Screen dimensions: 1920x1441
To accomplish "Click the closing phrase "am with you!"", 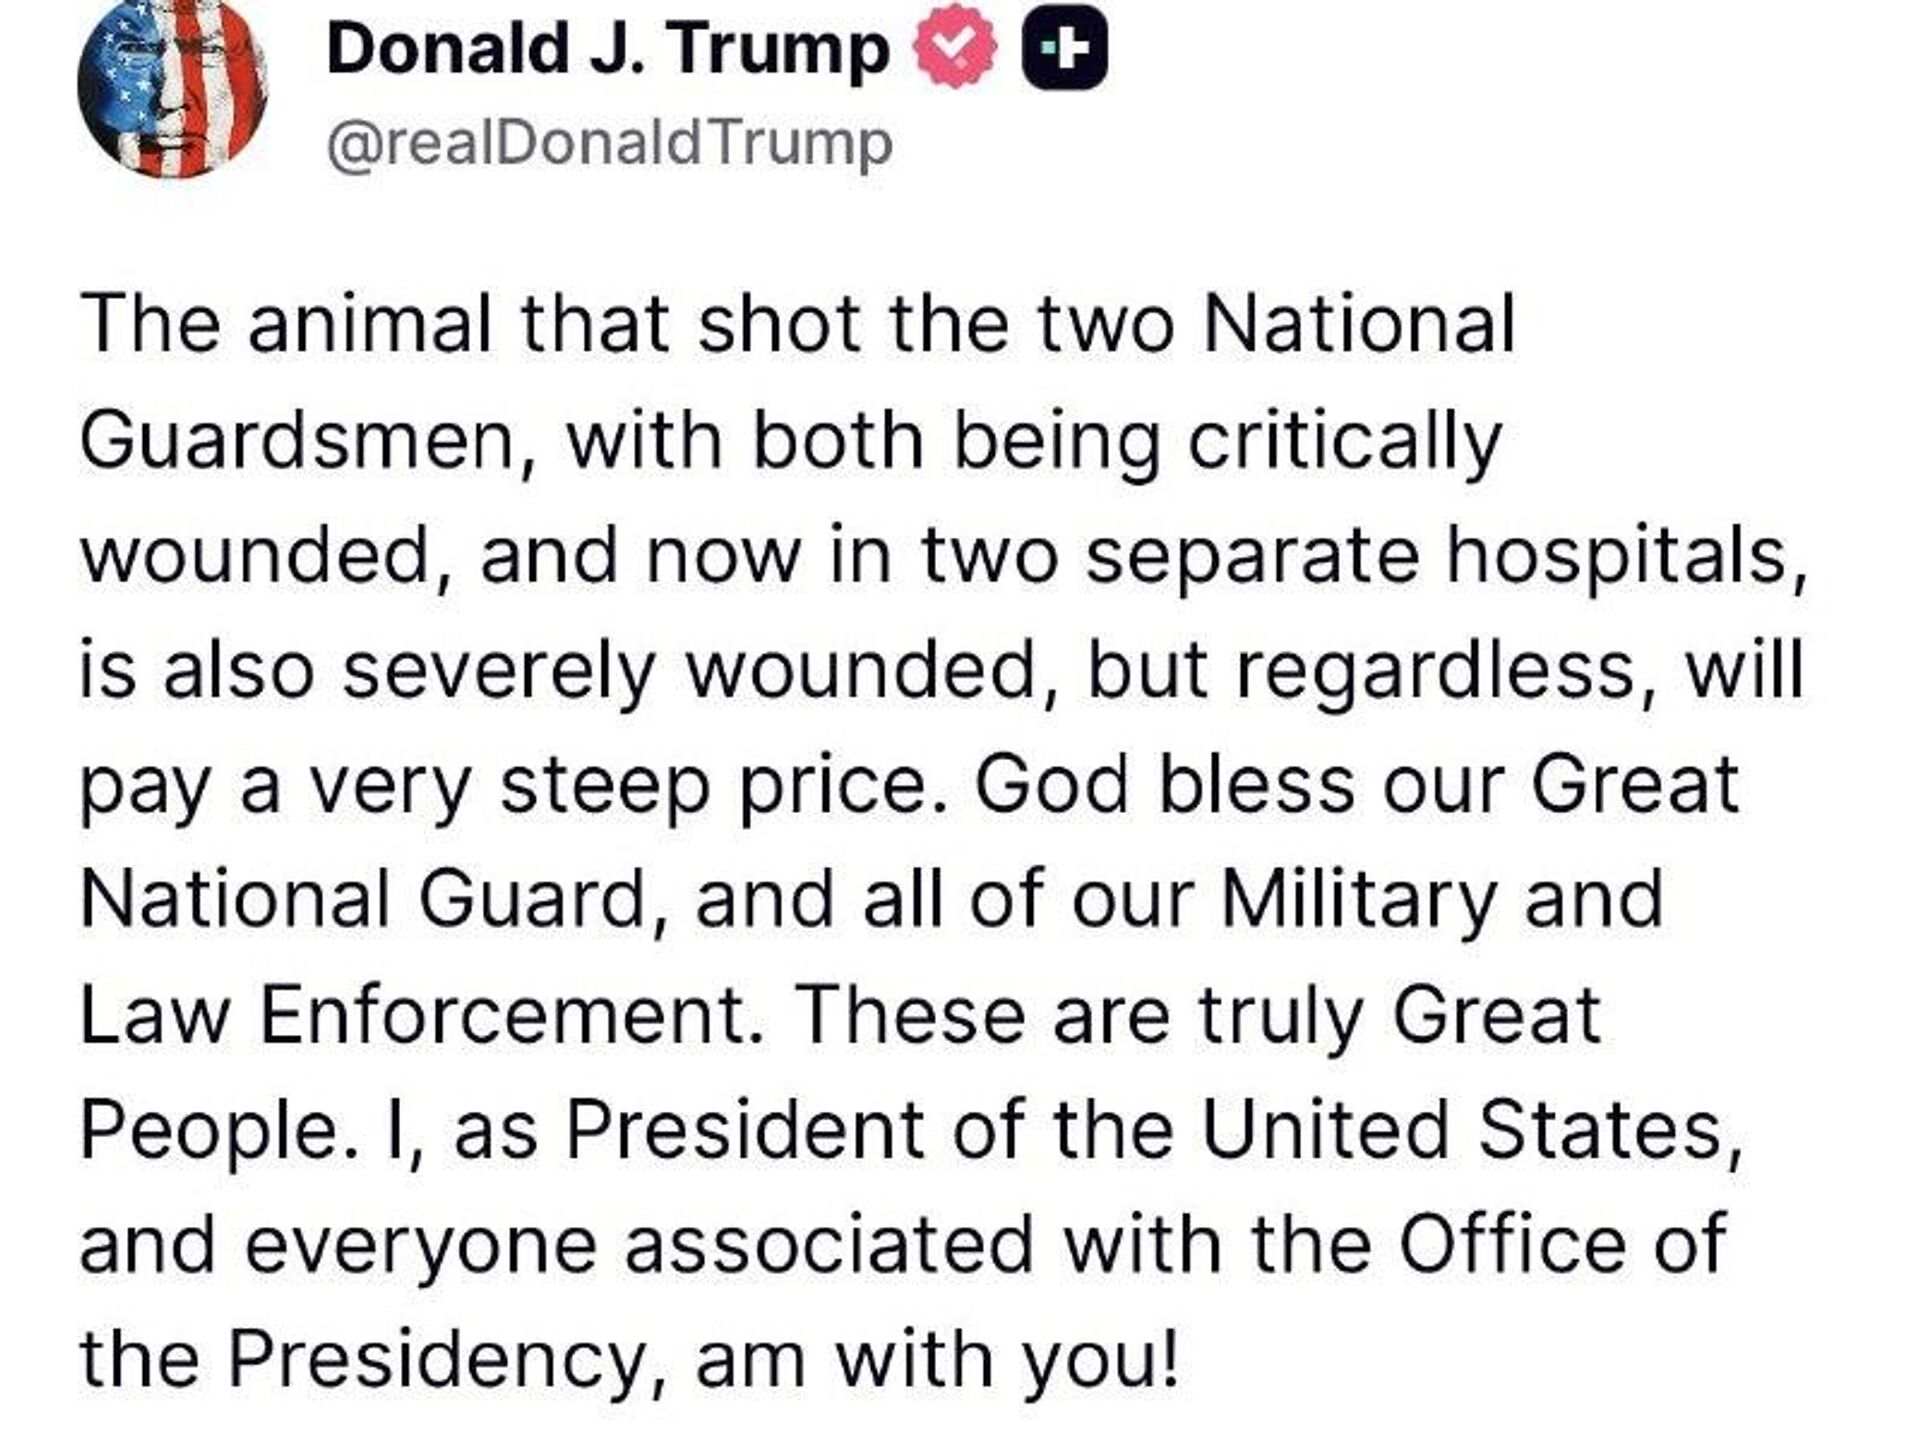I will [937, 1359].
